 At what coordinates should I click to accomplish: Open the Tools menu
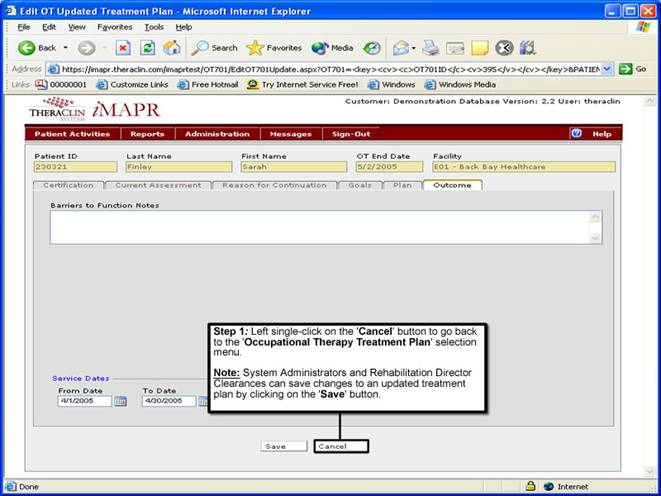(153, 26)
